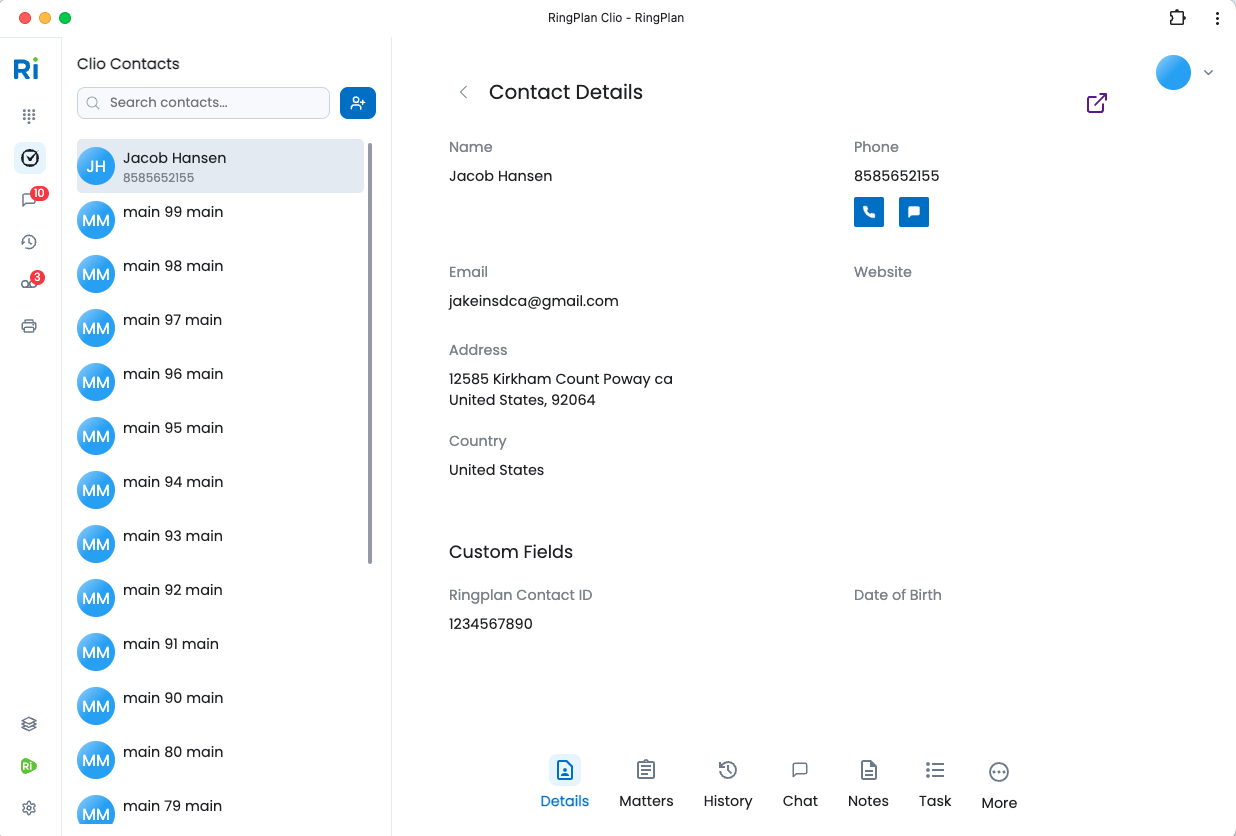The height and width of the screenshot is (836, 1236).
Task: Select contact main 99 main
Action: click(220, 220)
